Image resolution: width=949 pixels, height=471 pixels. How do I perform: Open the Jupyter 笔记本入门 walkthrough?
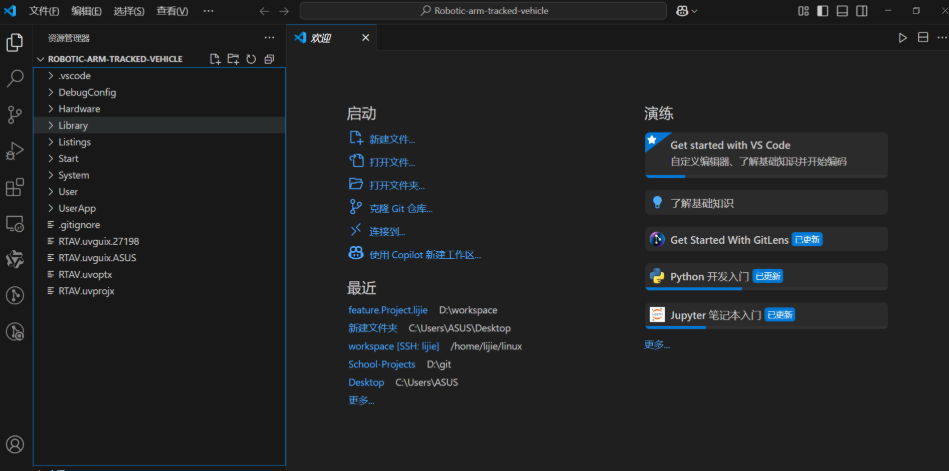(x=766, y=315)
